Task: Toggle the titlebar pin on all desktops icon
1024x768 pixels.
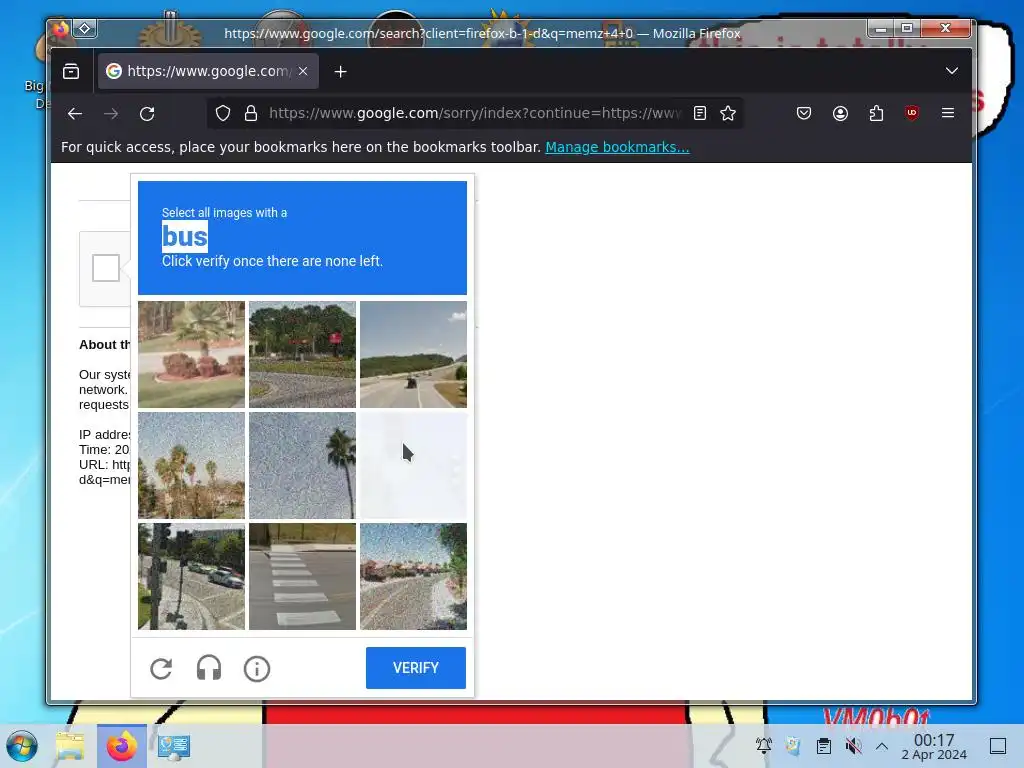Action: [85, 28]
